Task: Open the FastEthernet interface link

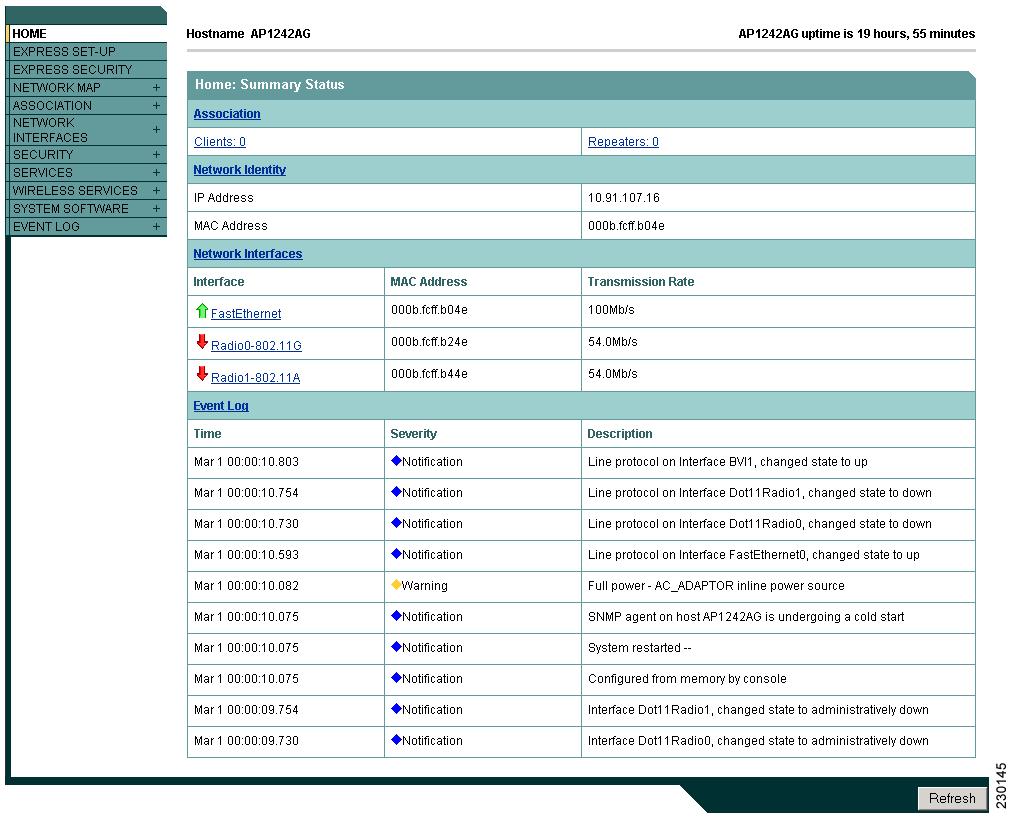Action: 246,314
